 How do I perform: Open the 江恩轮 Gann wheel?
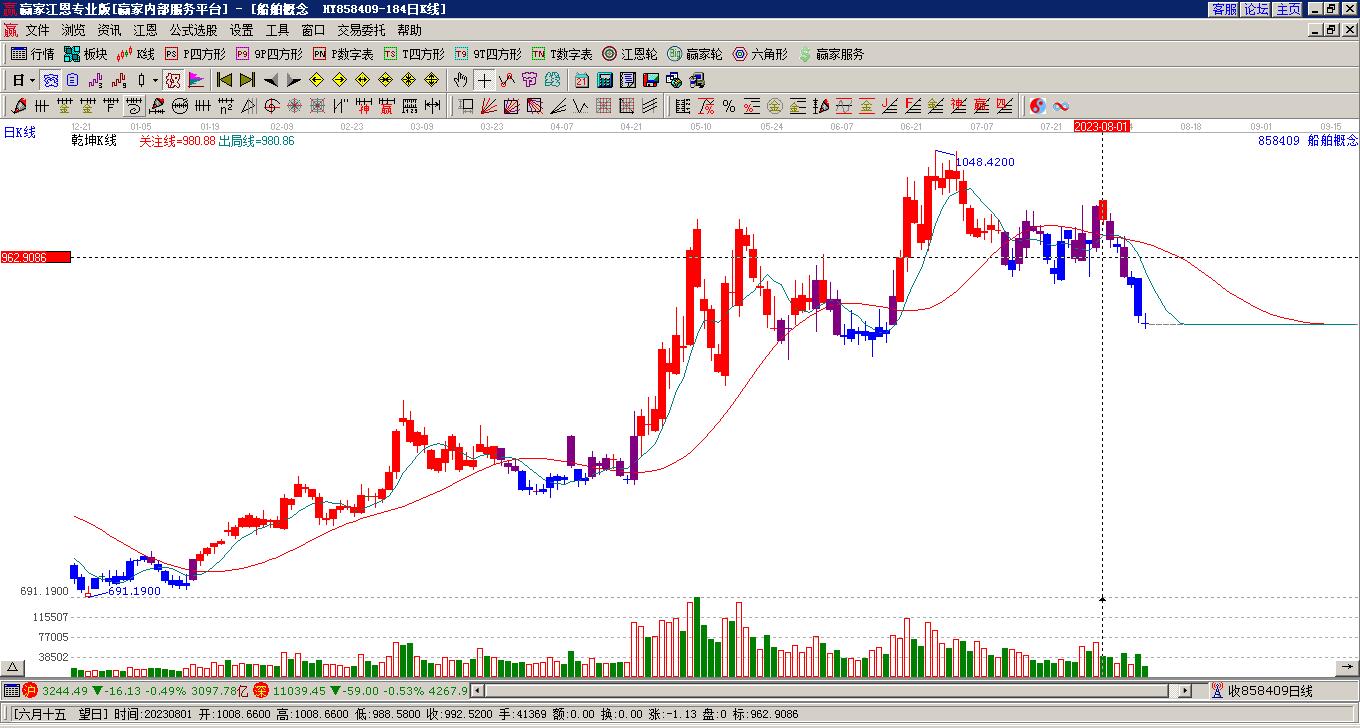point(630,54)
